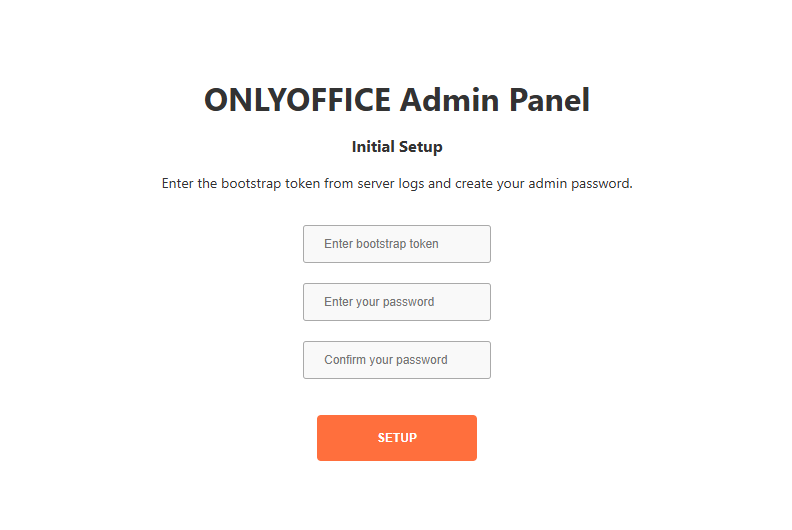
Task: Click the phrase "server logs" in instructions
Action: (386, 184)
